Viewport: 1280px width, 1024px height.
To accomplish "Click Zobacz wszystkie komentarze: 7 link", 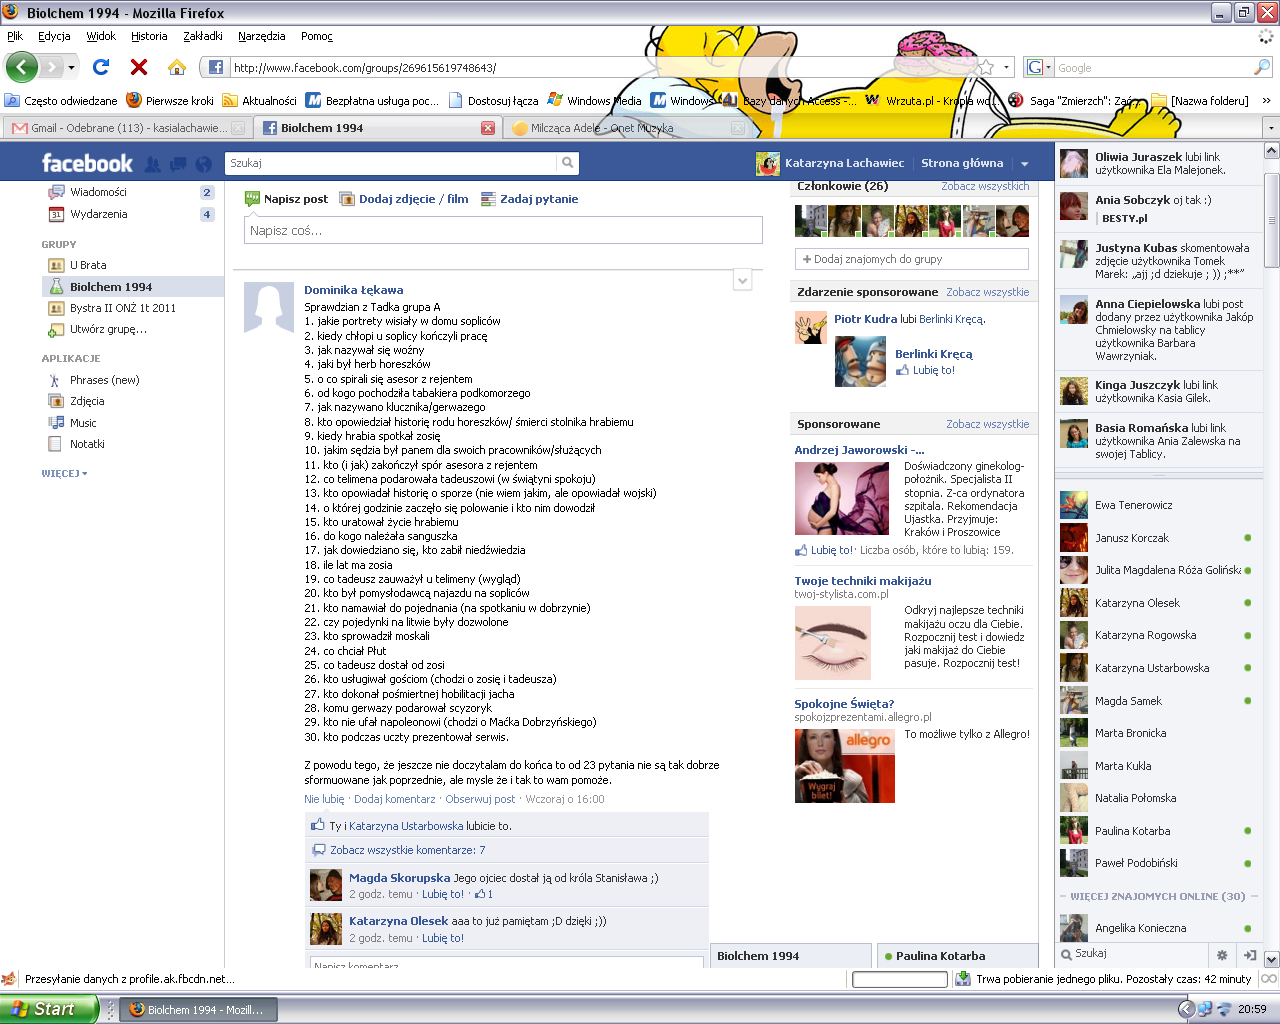I will point(407,850).
